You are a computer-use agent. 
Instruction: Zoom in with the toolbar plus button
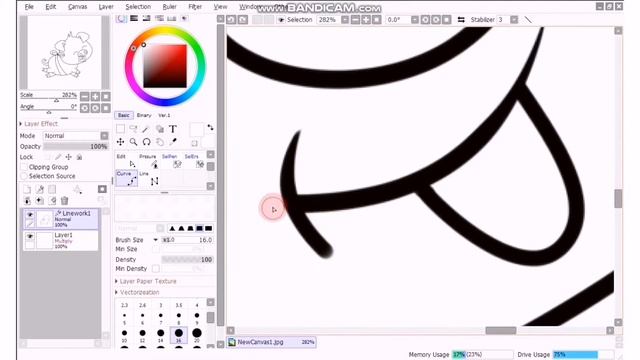coord(366,20)
